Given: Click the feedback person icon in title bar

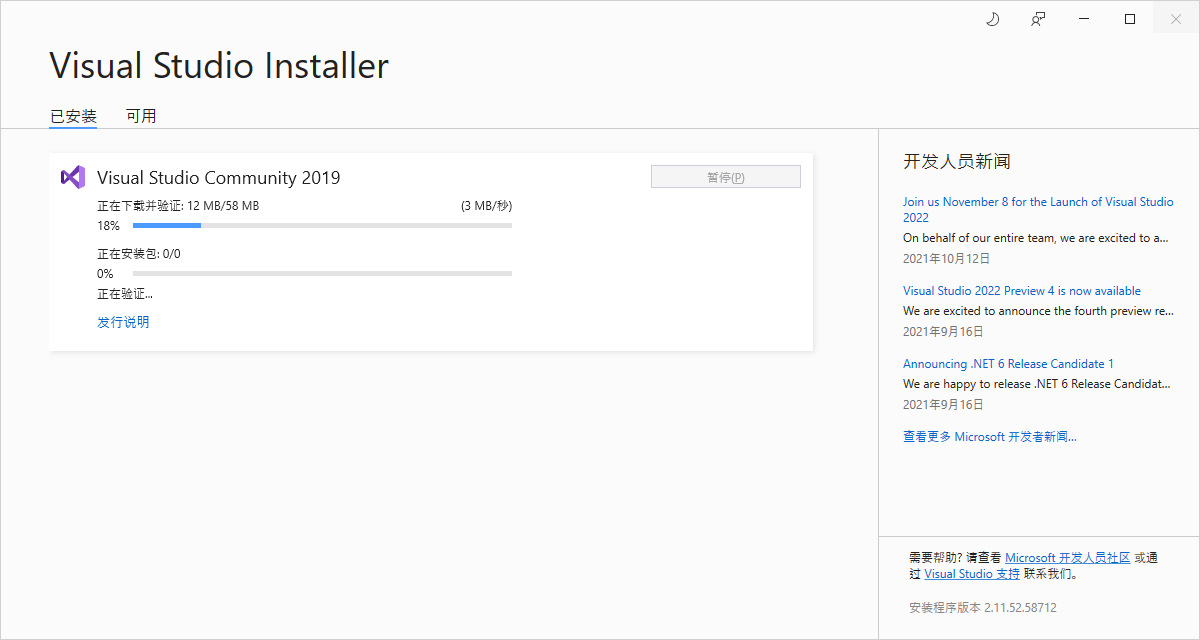Looking at the screenshot, I should click(1039, 19).
